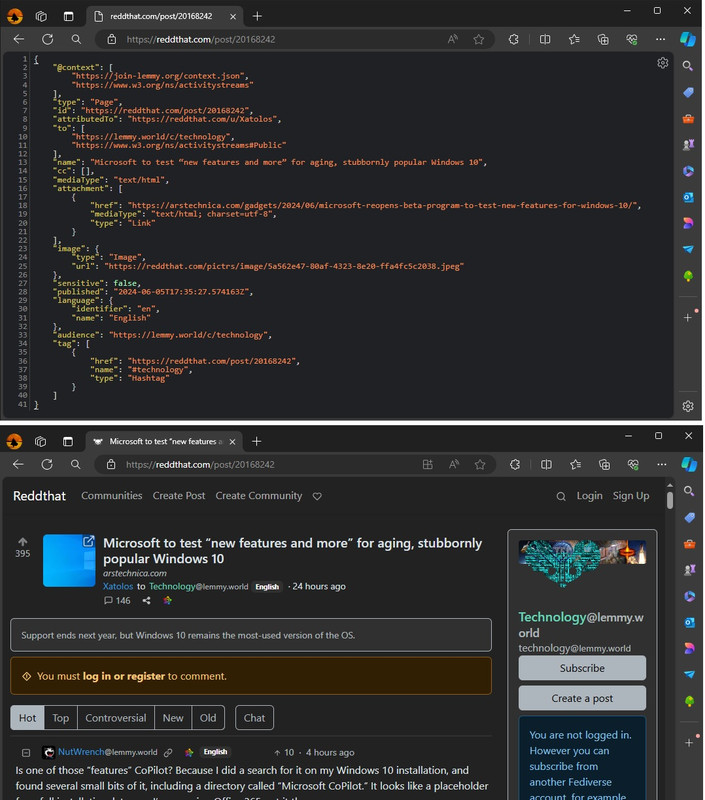This screenshot has width=705, height=800.
Task: Click Reddthat home brand link
Action: (x=39, y=496)
